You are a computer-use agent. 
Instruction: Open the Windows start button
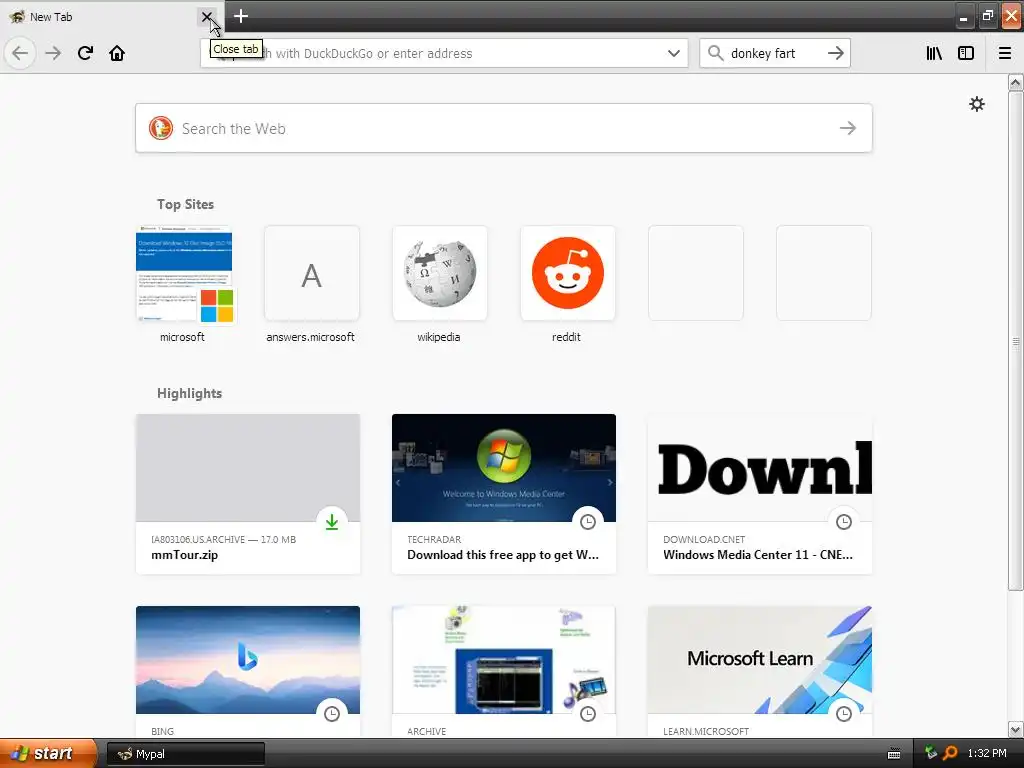click(x=48, y=754)
